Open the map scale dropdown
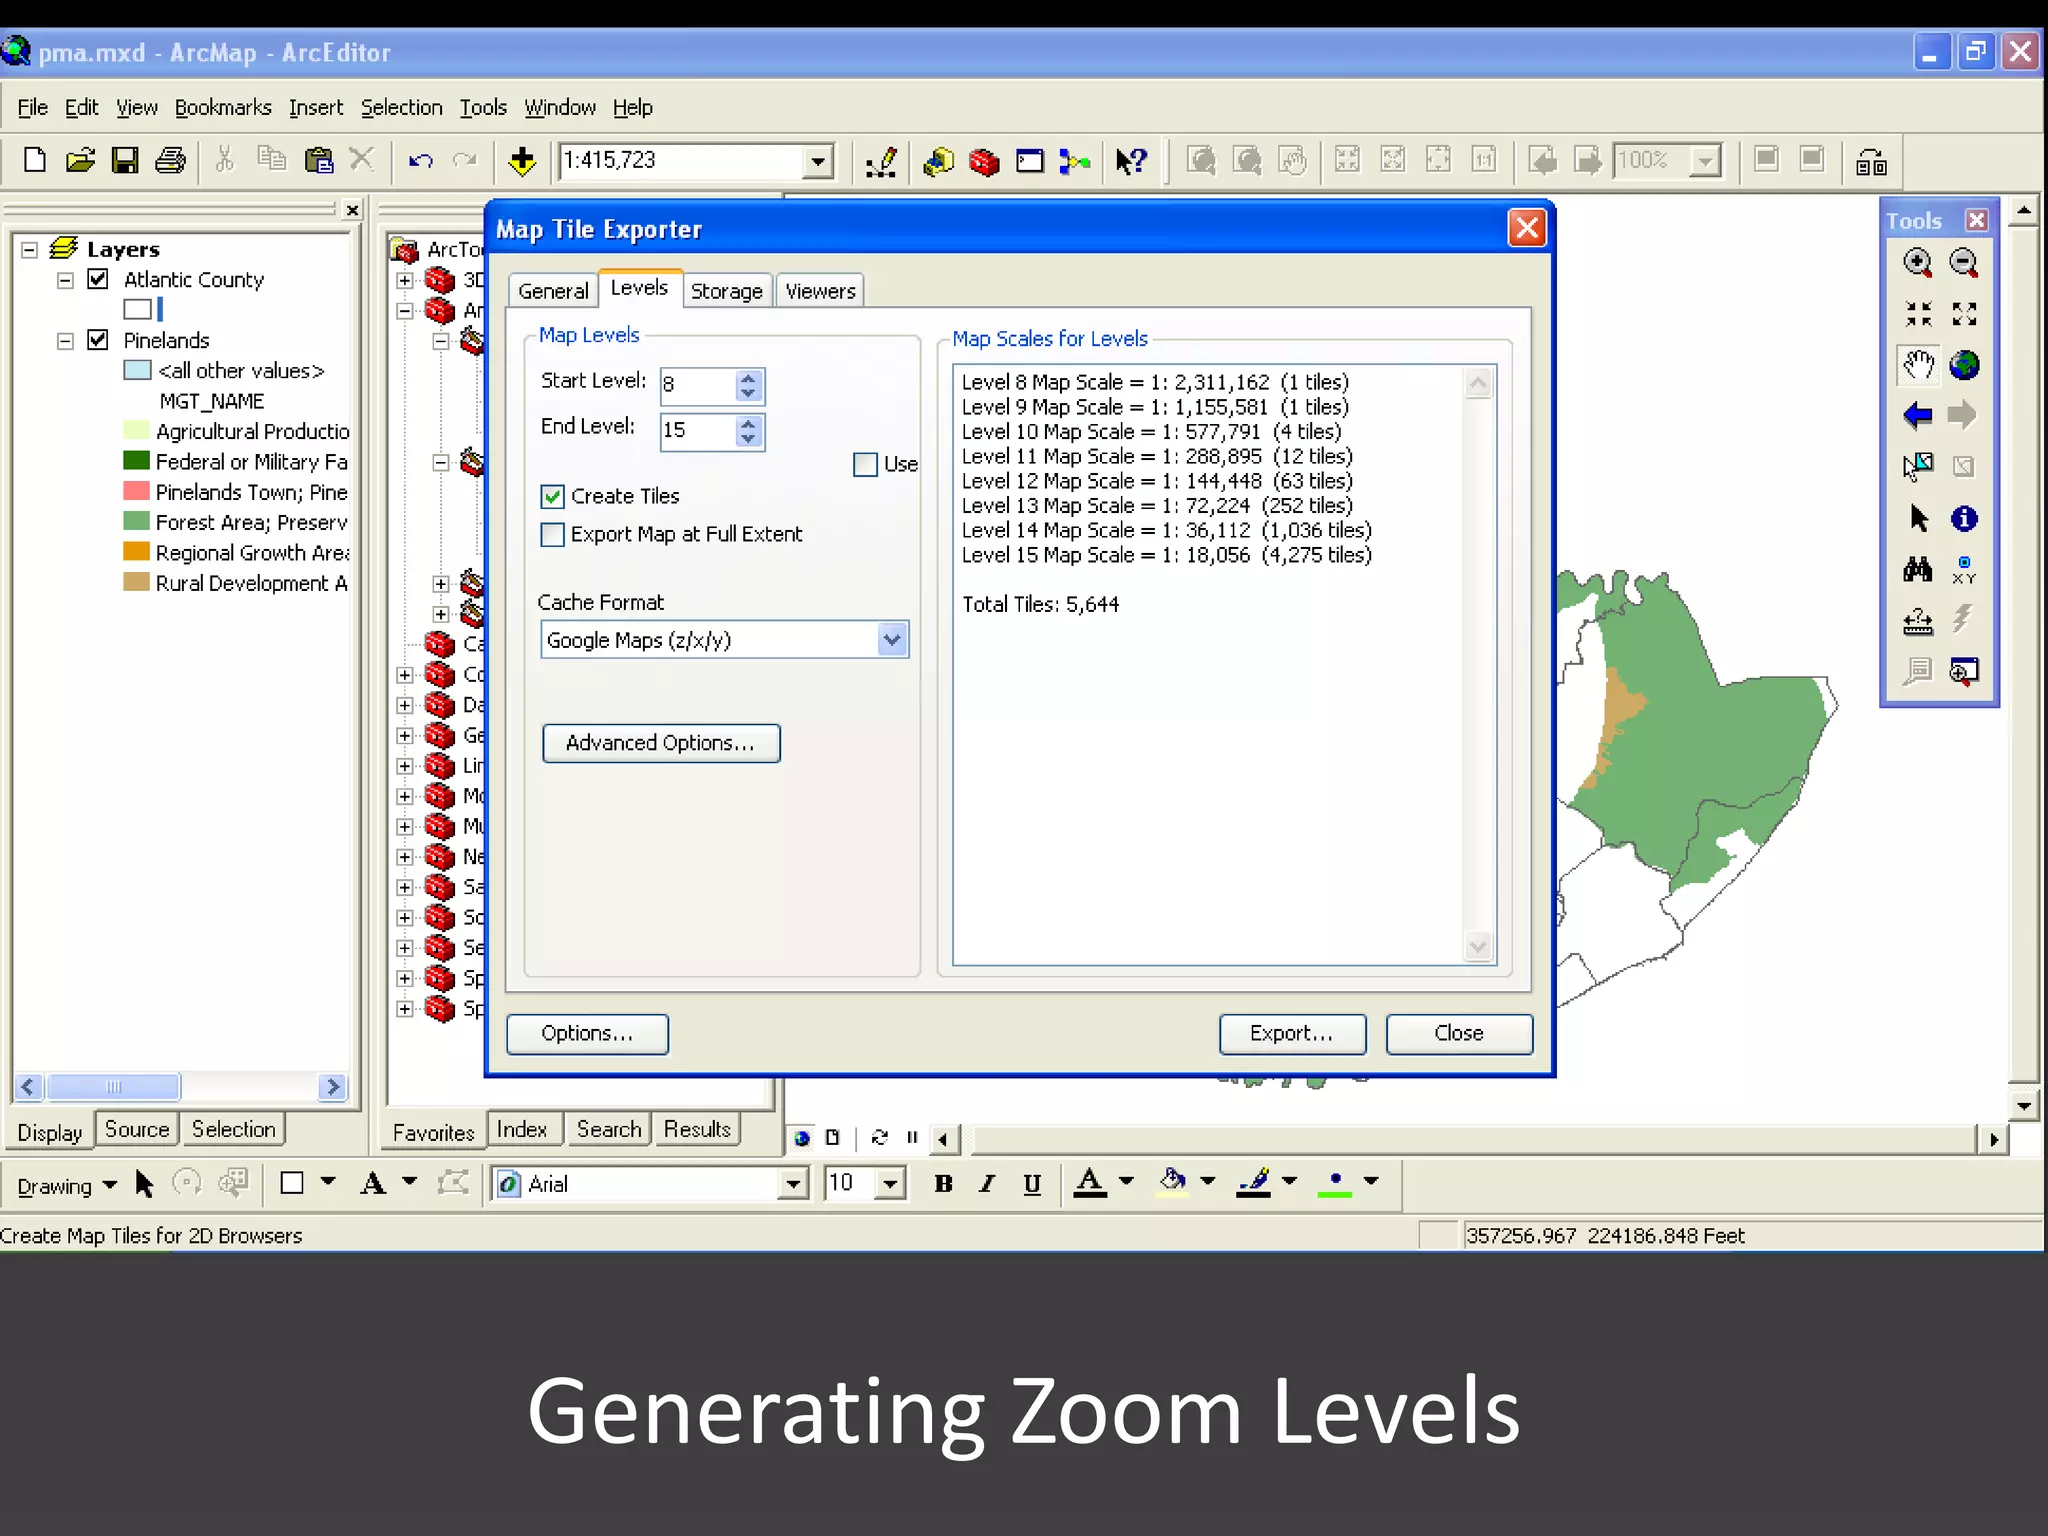The image size is (2048, 1536). click(817, 161)
